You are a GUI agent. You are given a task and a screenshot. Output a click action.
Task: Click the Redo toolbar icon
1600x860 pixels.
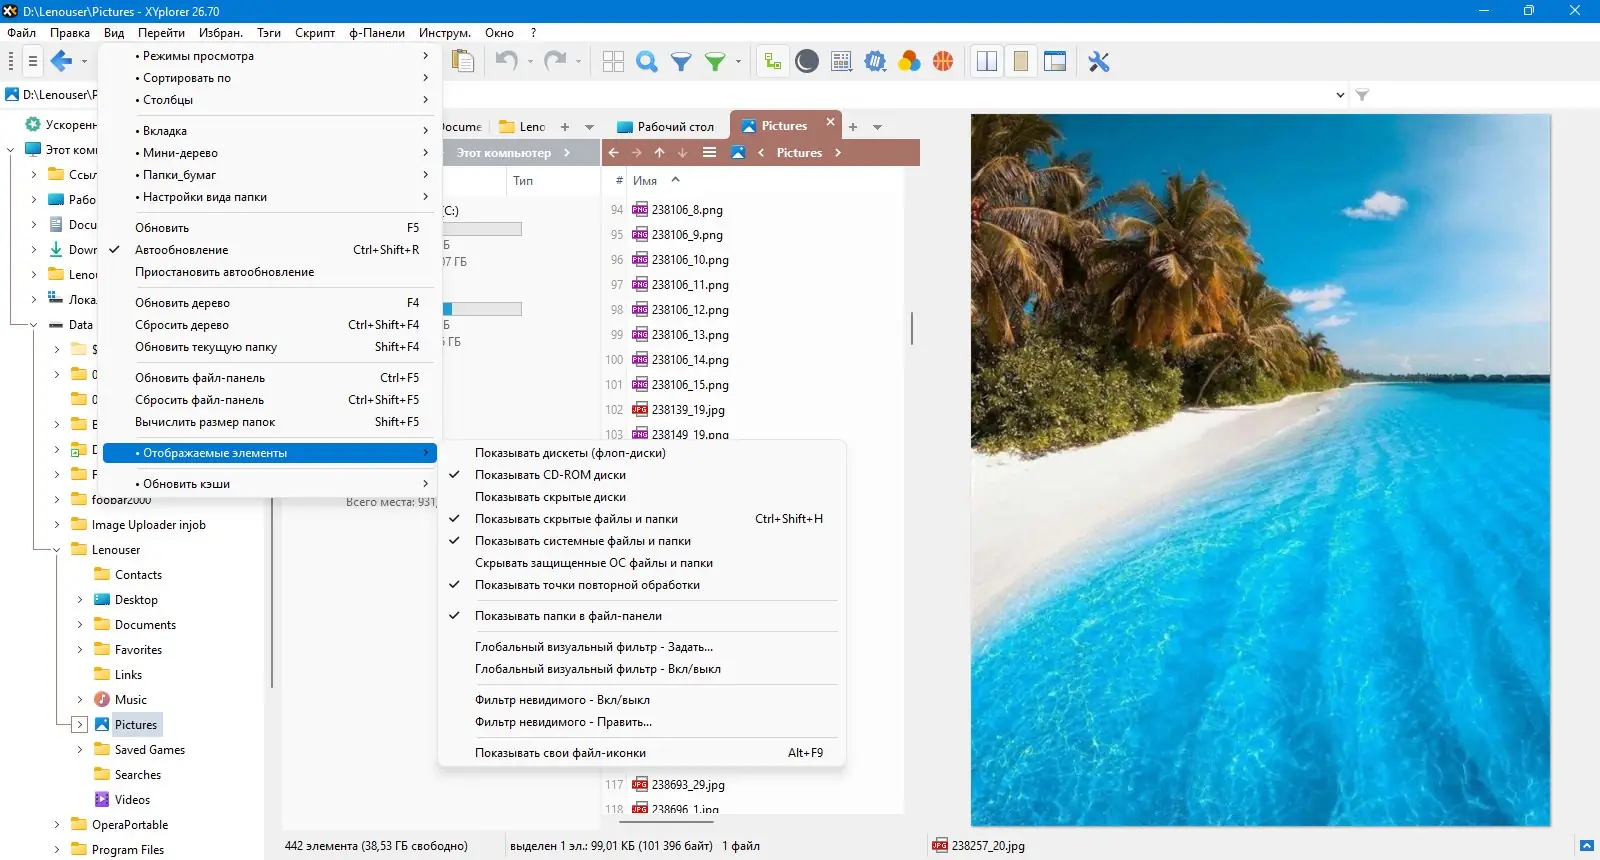(555, 61)
